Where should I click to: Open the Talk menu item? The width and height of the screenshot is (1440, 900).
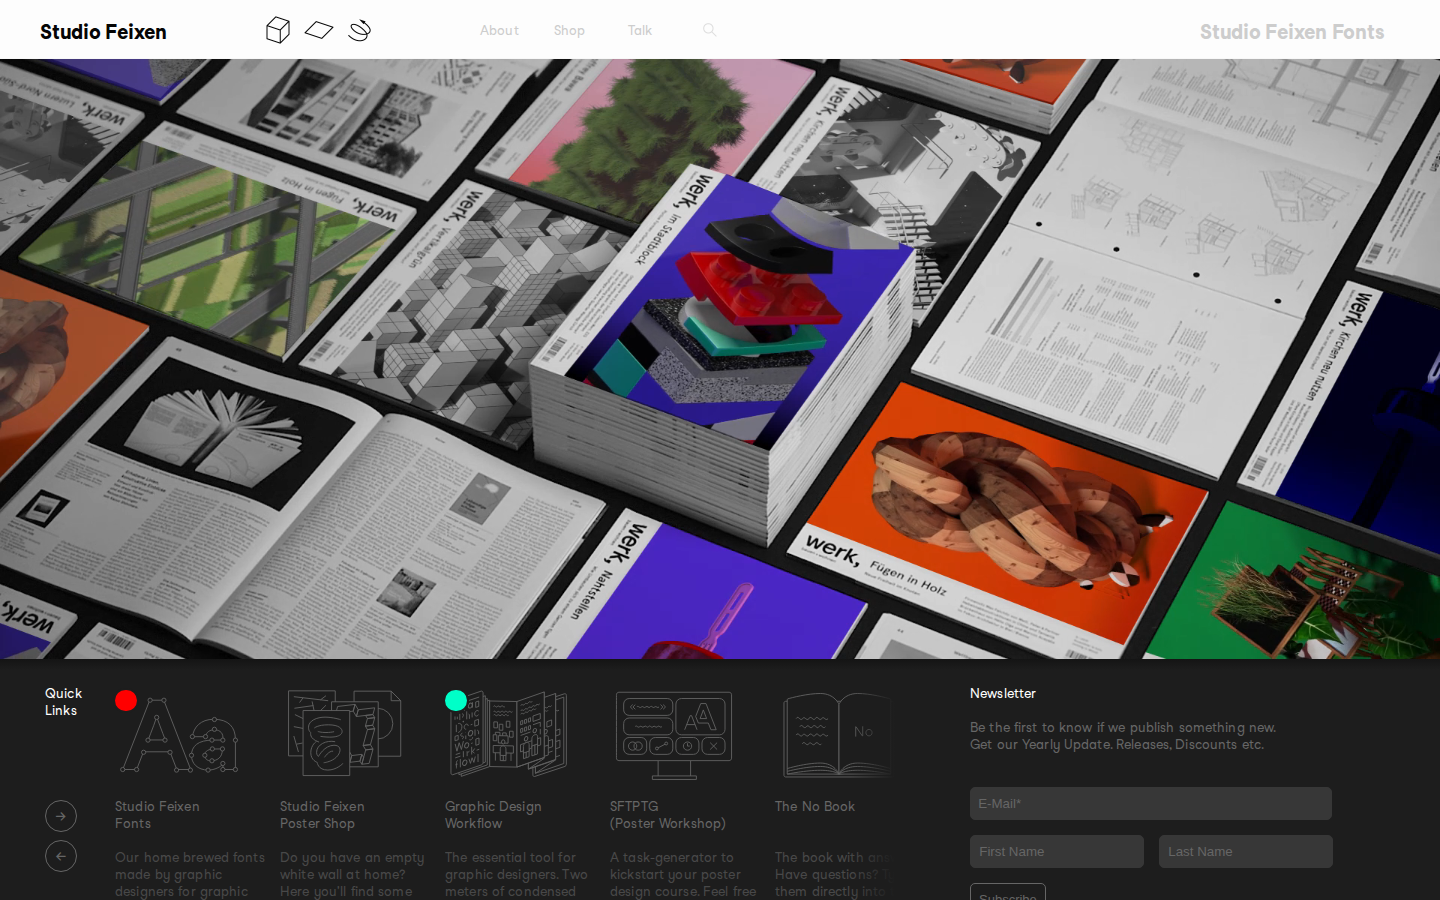tap(640, 31)
